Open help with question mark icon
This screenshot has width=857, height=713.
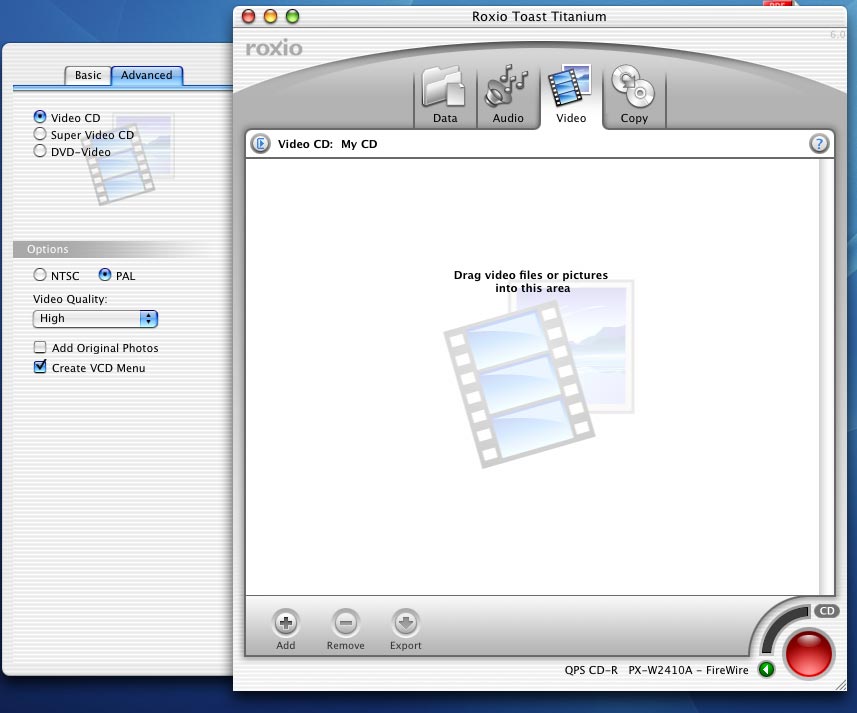(819, 144)
